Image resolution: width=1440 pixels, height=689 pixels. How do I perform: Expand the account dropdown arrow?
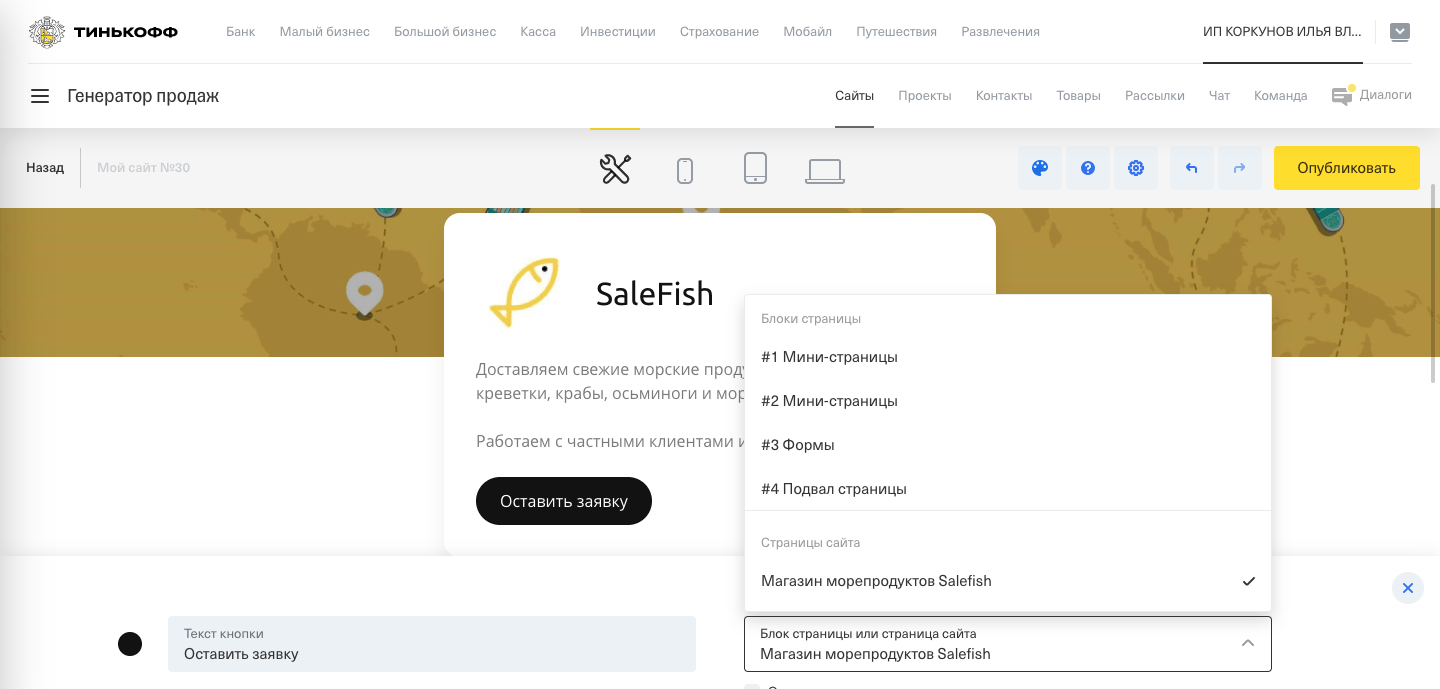(x=1401, y=32)
